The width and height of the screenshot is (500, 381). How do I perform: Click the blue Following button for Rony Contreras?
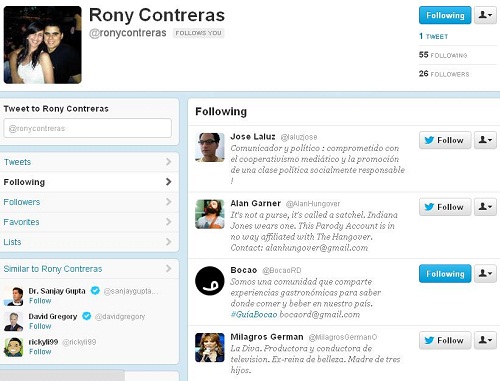coord(445,15)
